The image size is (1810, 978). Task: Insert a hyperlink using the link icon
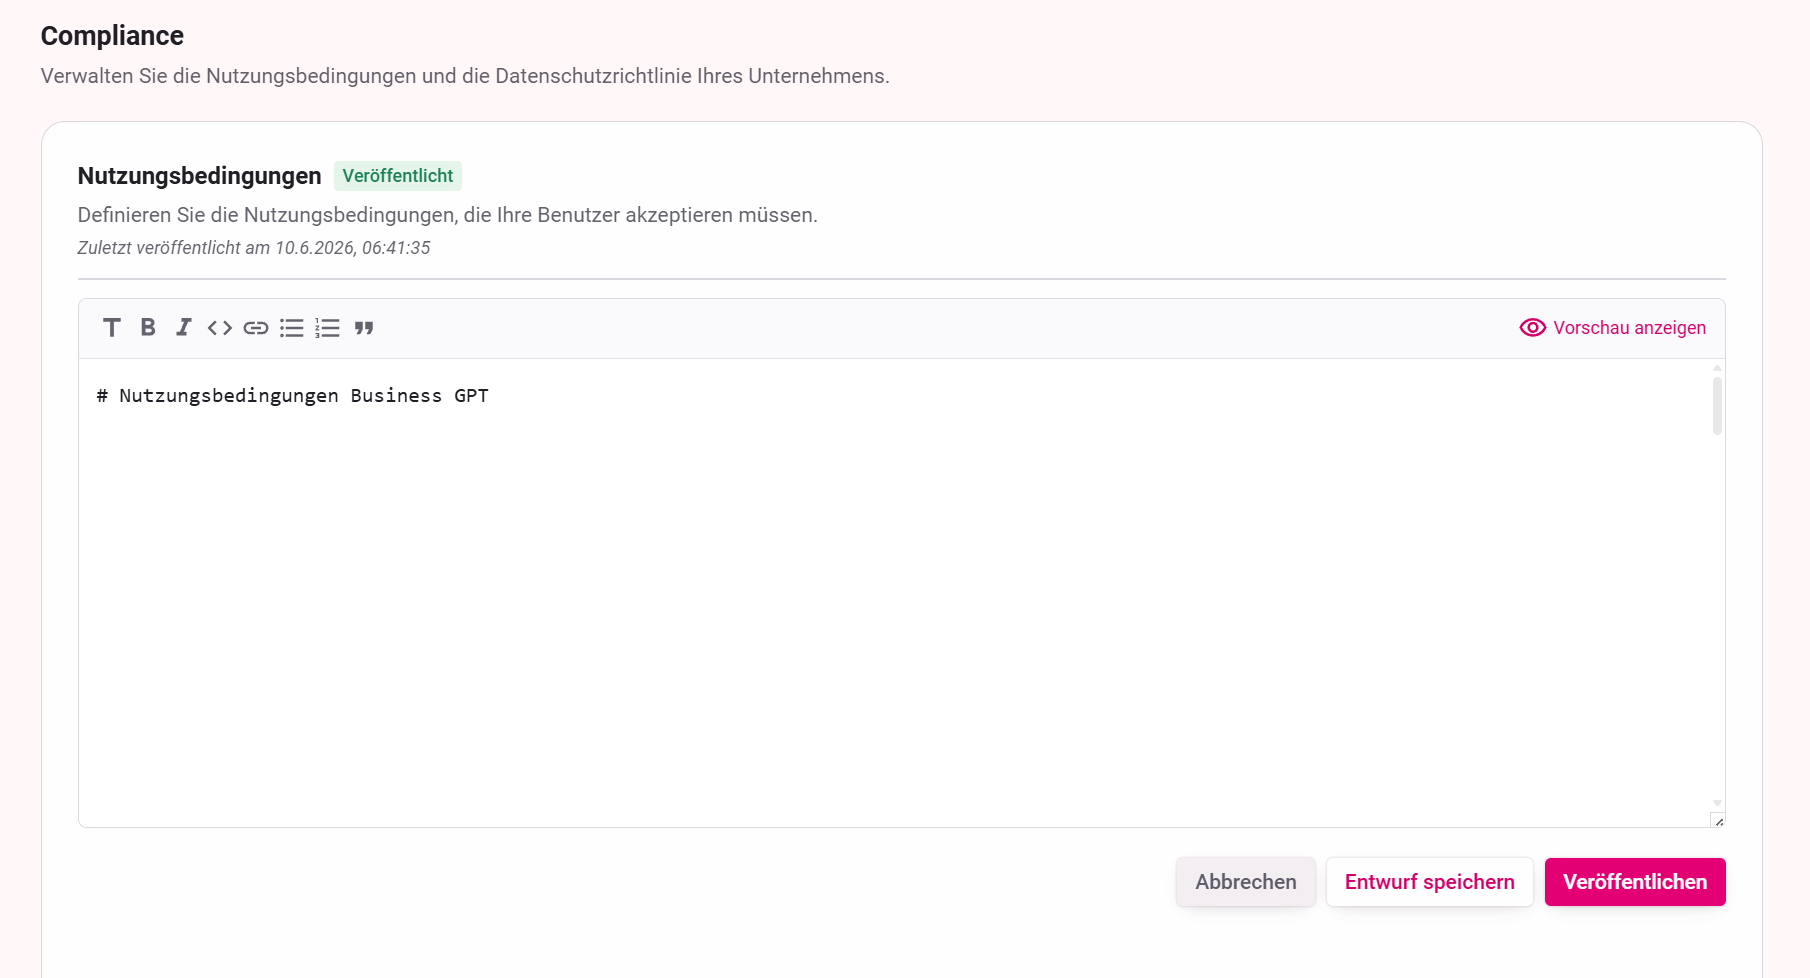click(x=256, y=328)
